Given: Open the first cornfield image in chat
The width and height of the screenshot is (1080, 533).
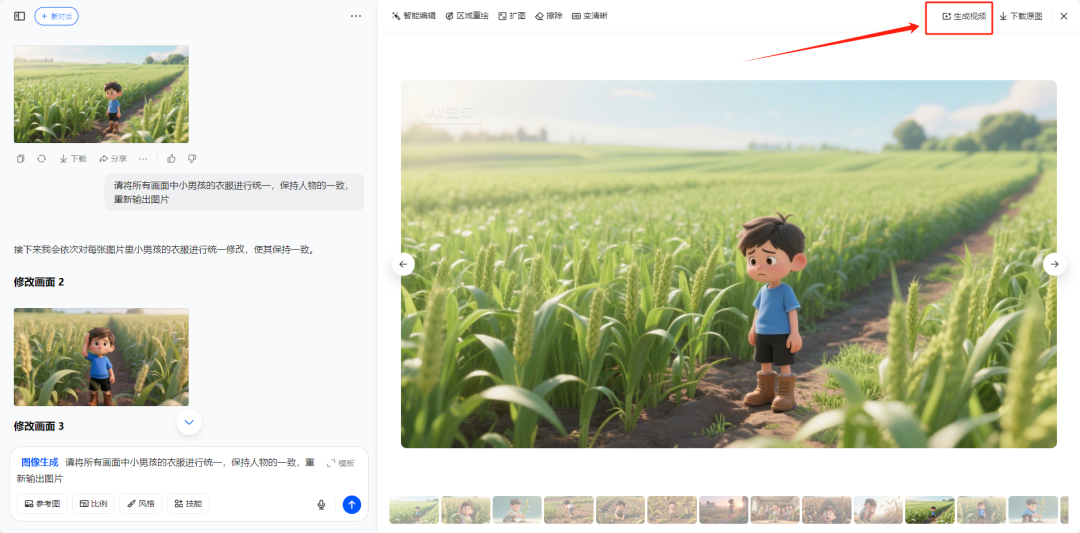Looking at the screenshot, I should tap(101, 94).
